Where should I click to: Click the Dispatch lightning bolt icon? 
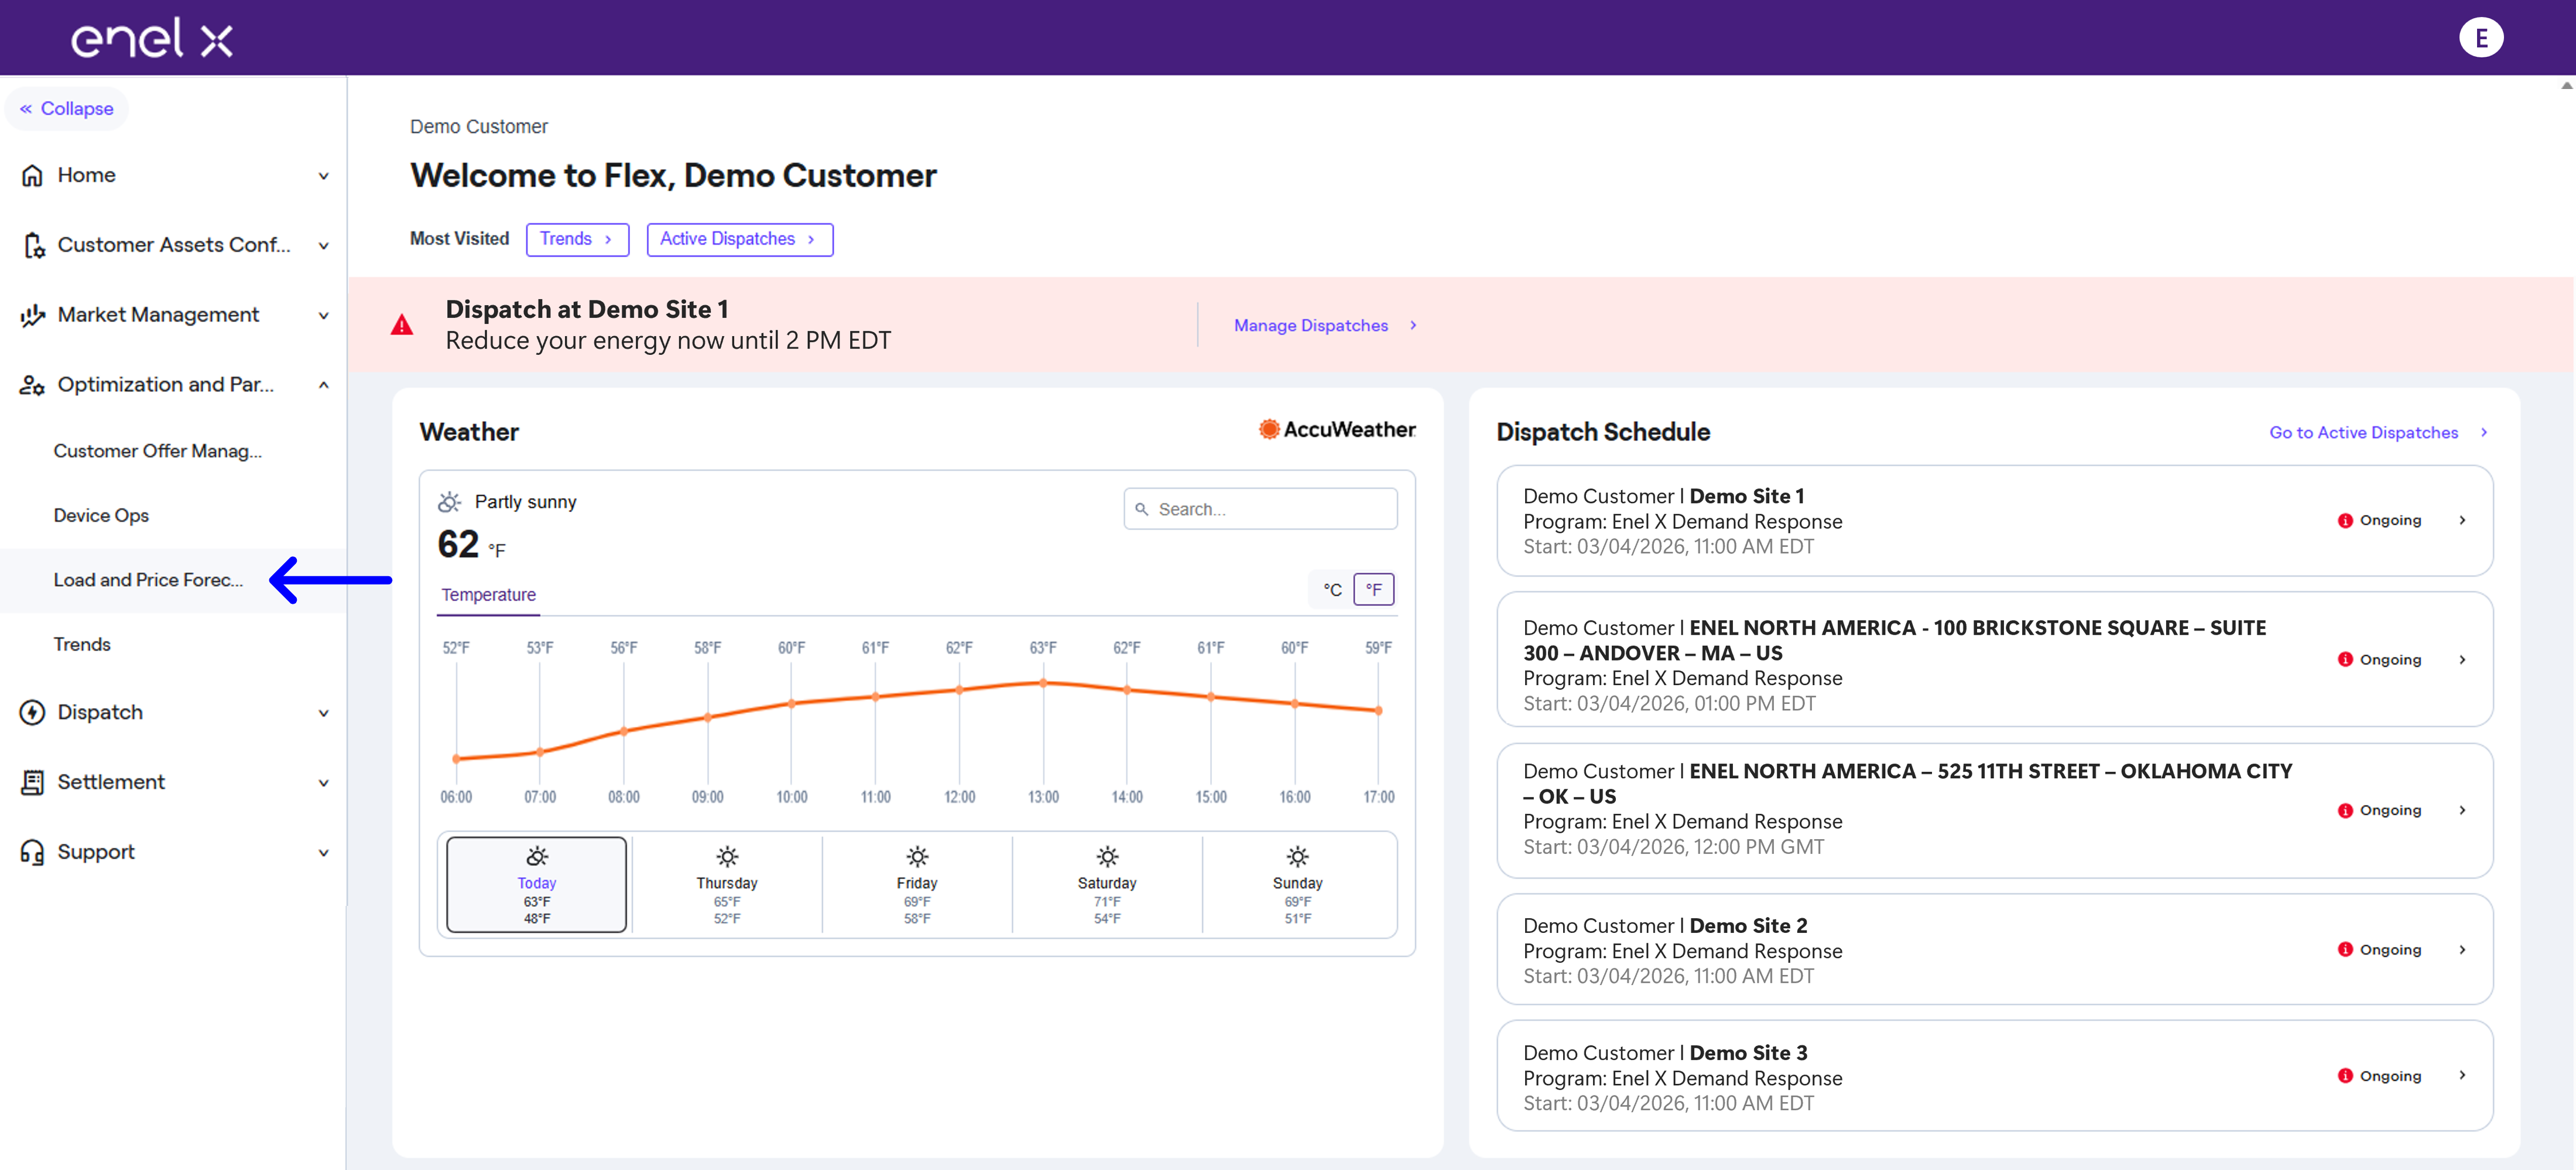click(32, 712)
